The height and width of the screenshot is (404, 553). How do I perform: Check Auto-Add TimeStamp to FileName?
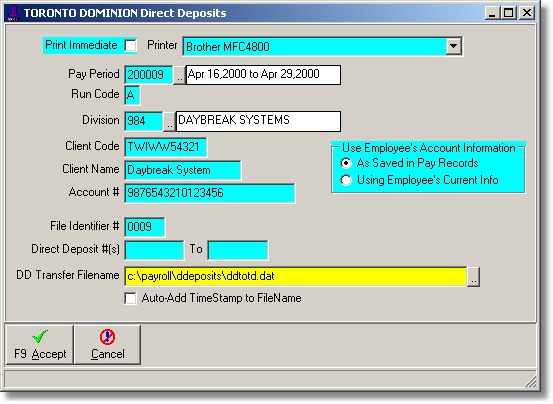coord(130,298)
